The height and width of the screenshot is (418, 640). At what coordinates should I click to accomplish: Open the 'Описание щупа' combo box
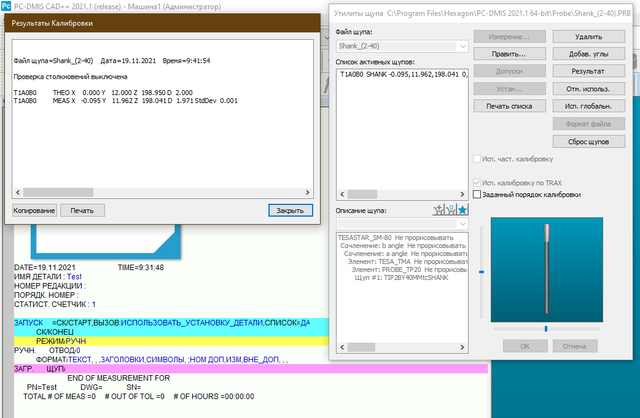(x=402, y=224)
